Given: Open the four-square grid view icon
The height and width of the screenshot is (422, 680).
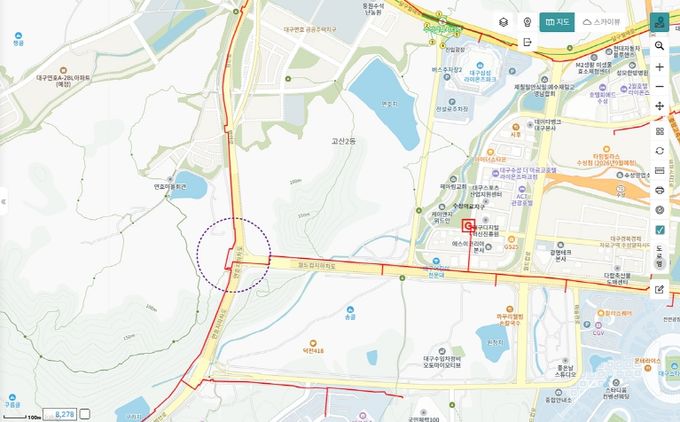Looking at the screenshot, I should click(x=660, y=131).
